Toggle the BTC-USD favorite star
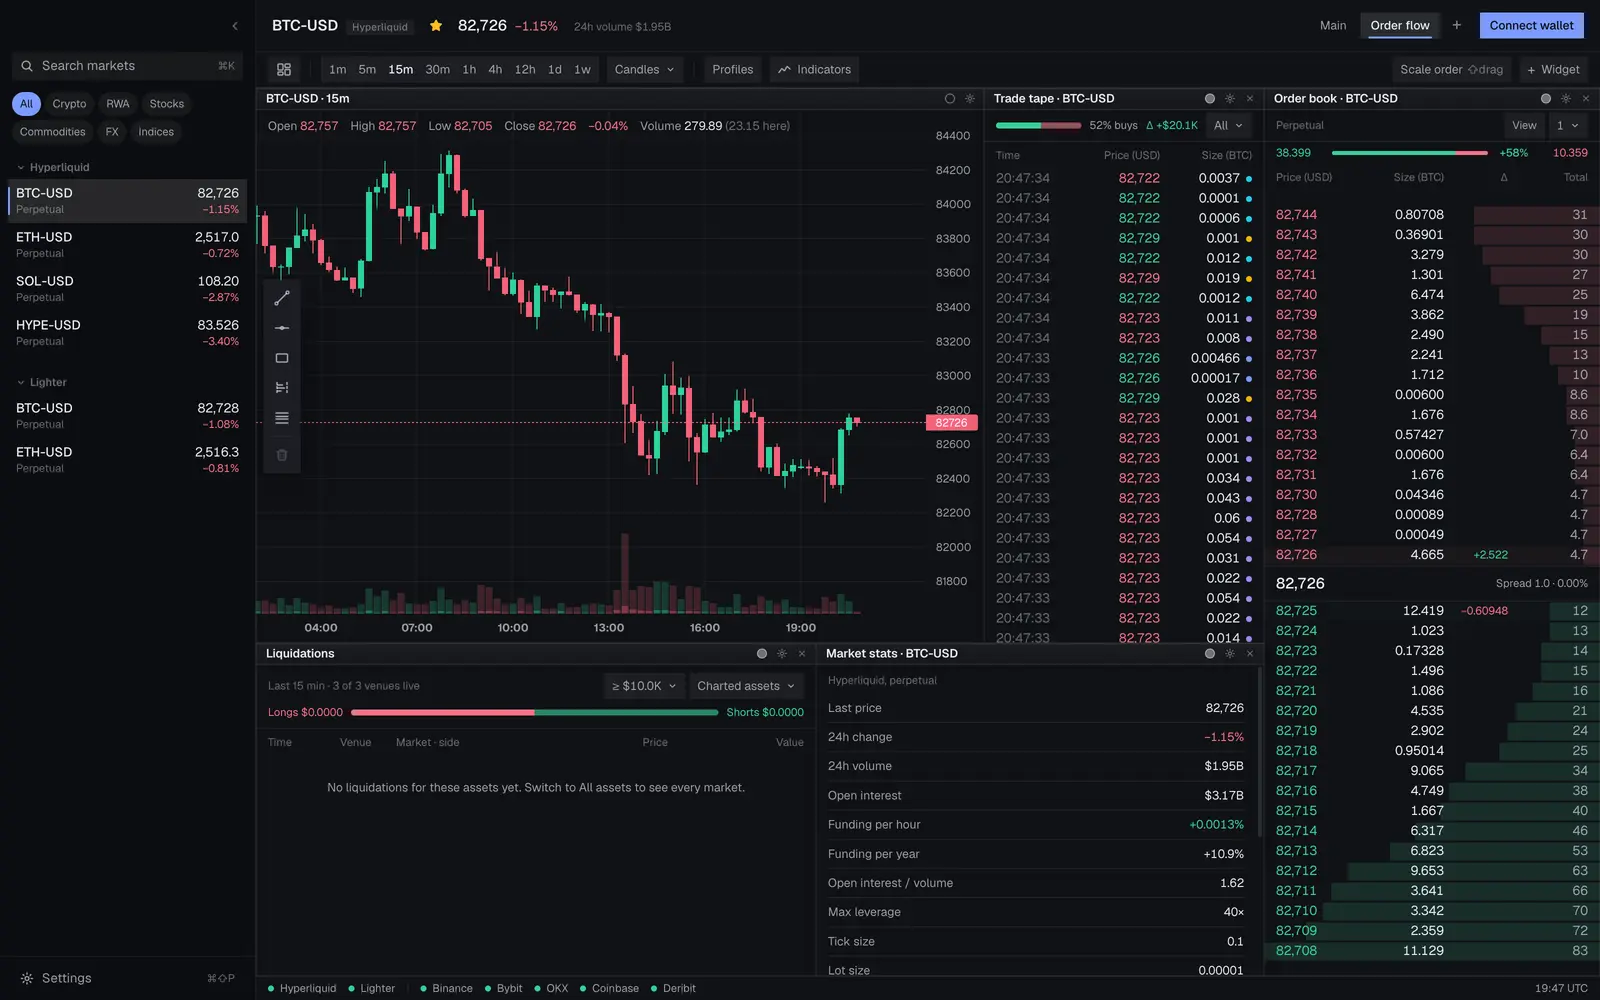 (x=436, y=26)
